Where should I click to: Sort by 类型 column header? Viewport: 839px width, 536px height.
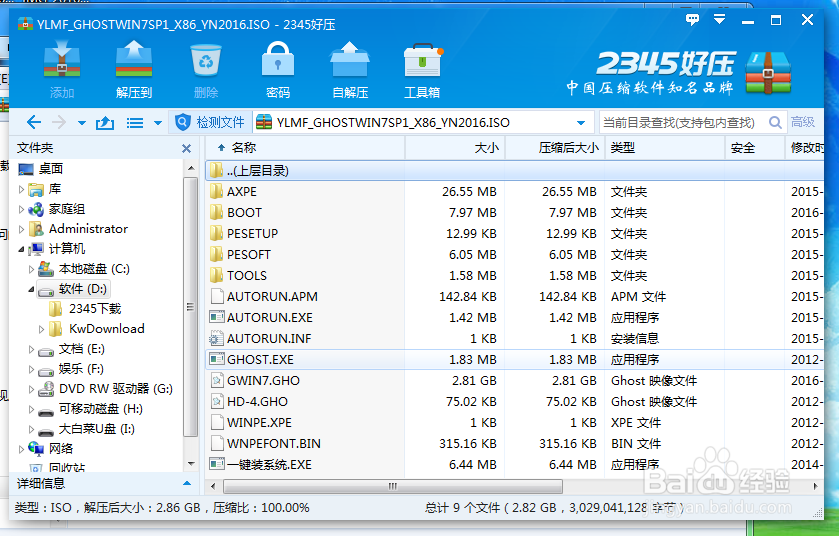click(665, 148)
